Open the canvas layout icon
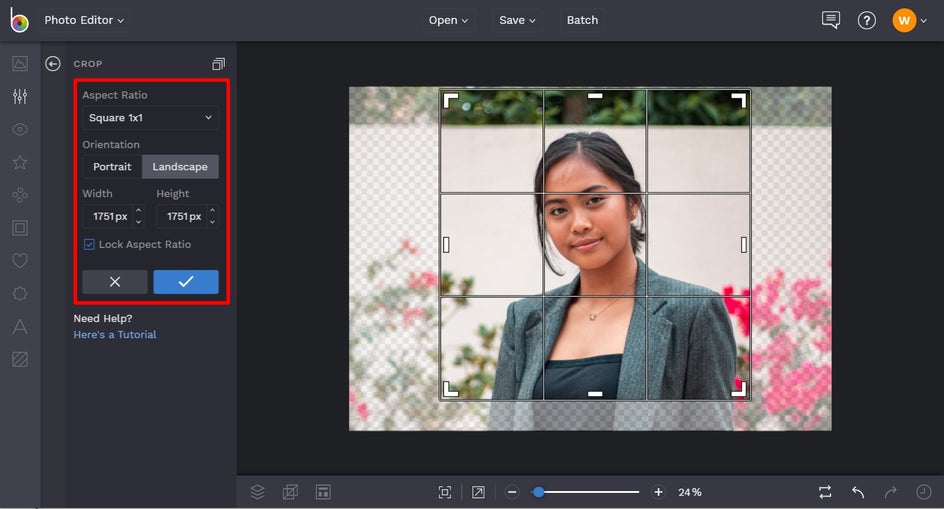This screenshot has height=509, width=944. click(323, 492)
